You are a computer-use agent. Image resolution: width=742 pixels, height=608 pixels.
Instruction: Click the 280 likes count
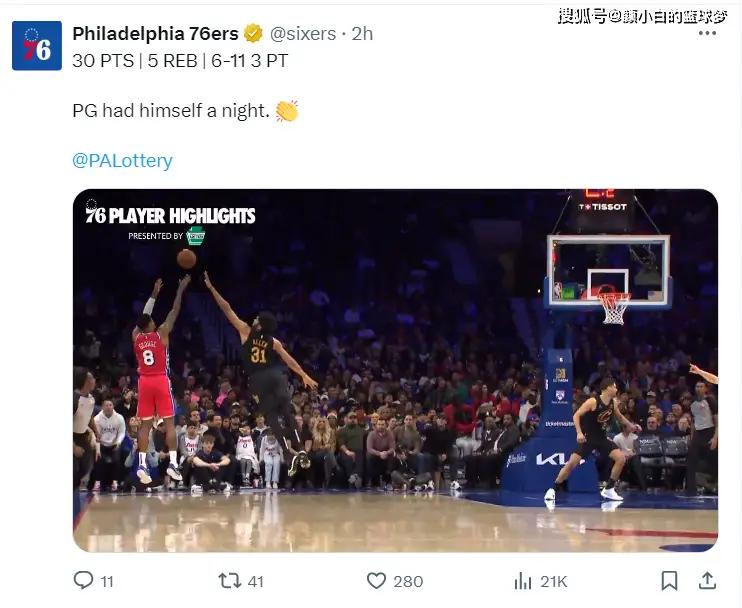click(408, 582)
